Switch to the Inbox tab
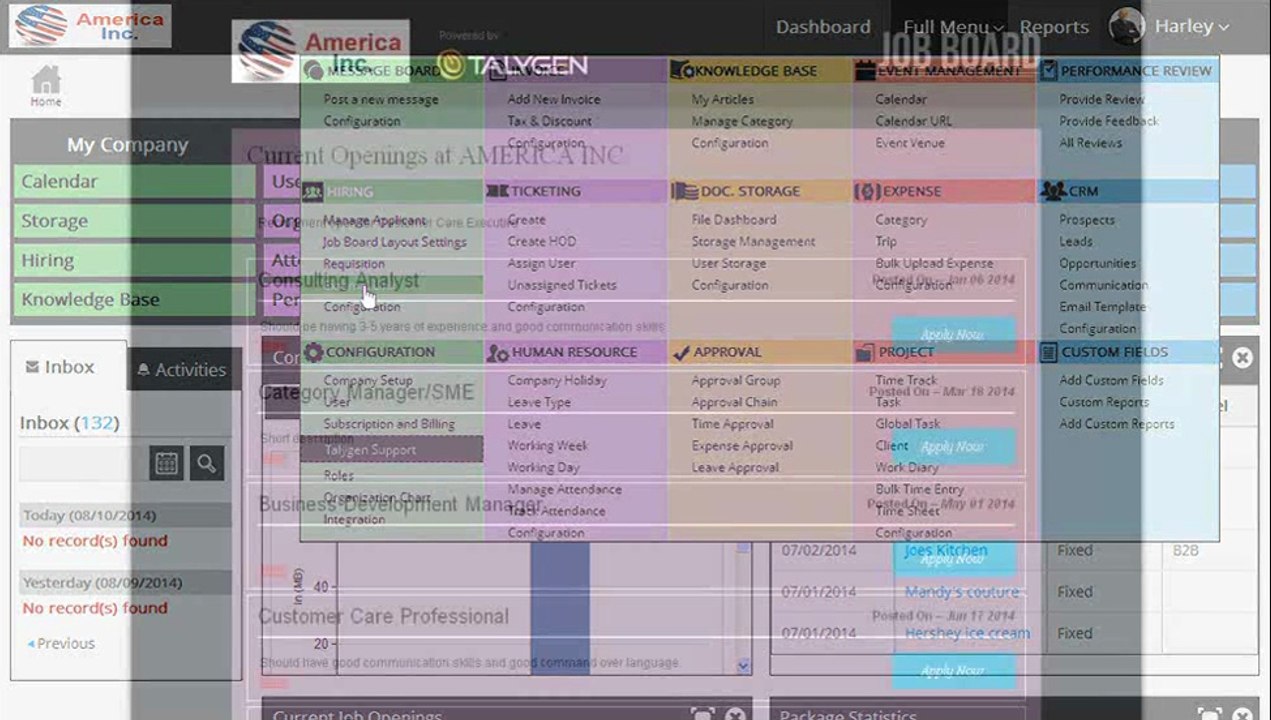The image size is (1271, 720). coord(68,367)
